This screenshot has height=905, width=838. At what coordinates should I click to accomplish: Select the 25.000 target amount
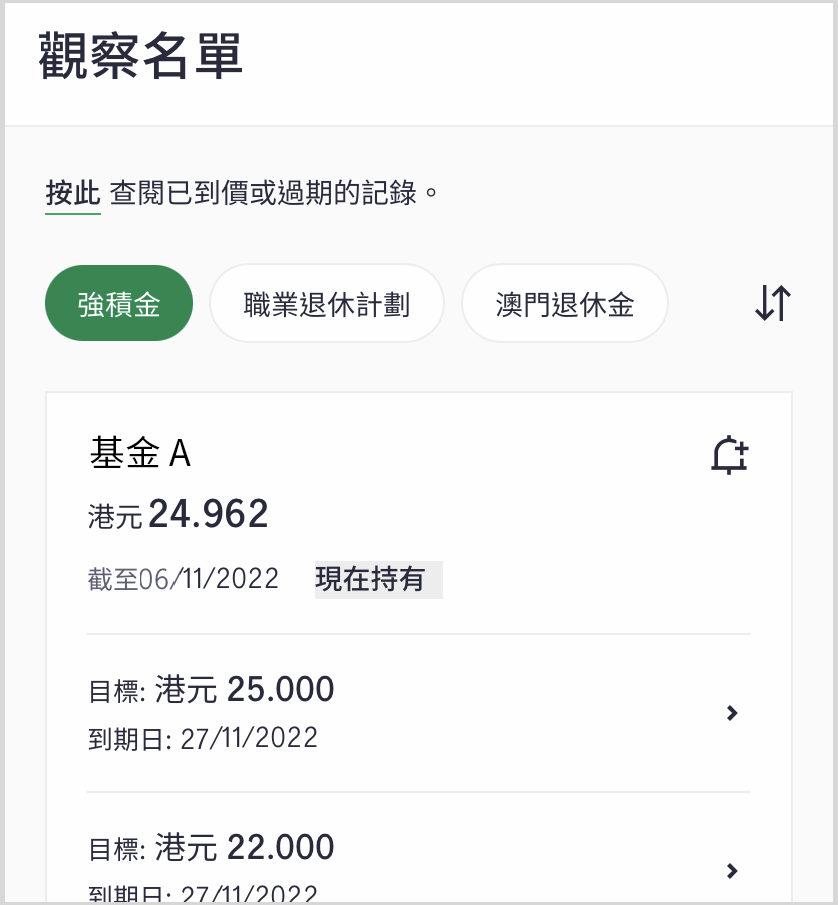click(280, 689)
